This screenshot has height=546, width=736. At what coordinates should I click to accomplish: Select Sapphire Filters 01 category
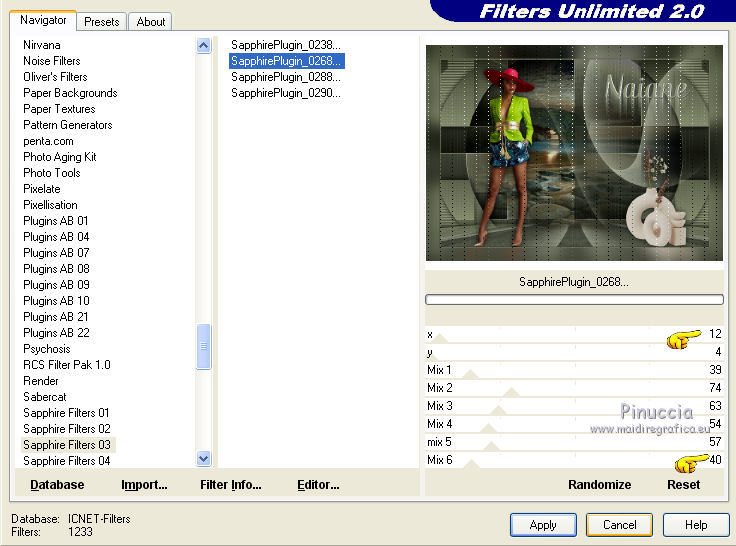coord(66,413)
